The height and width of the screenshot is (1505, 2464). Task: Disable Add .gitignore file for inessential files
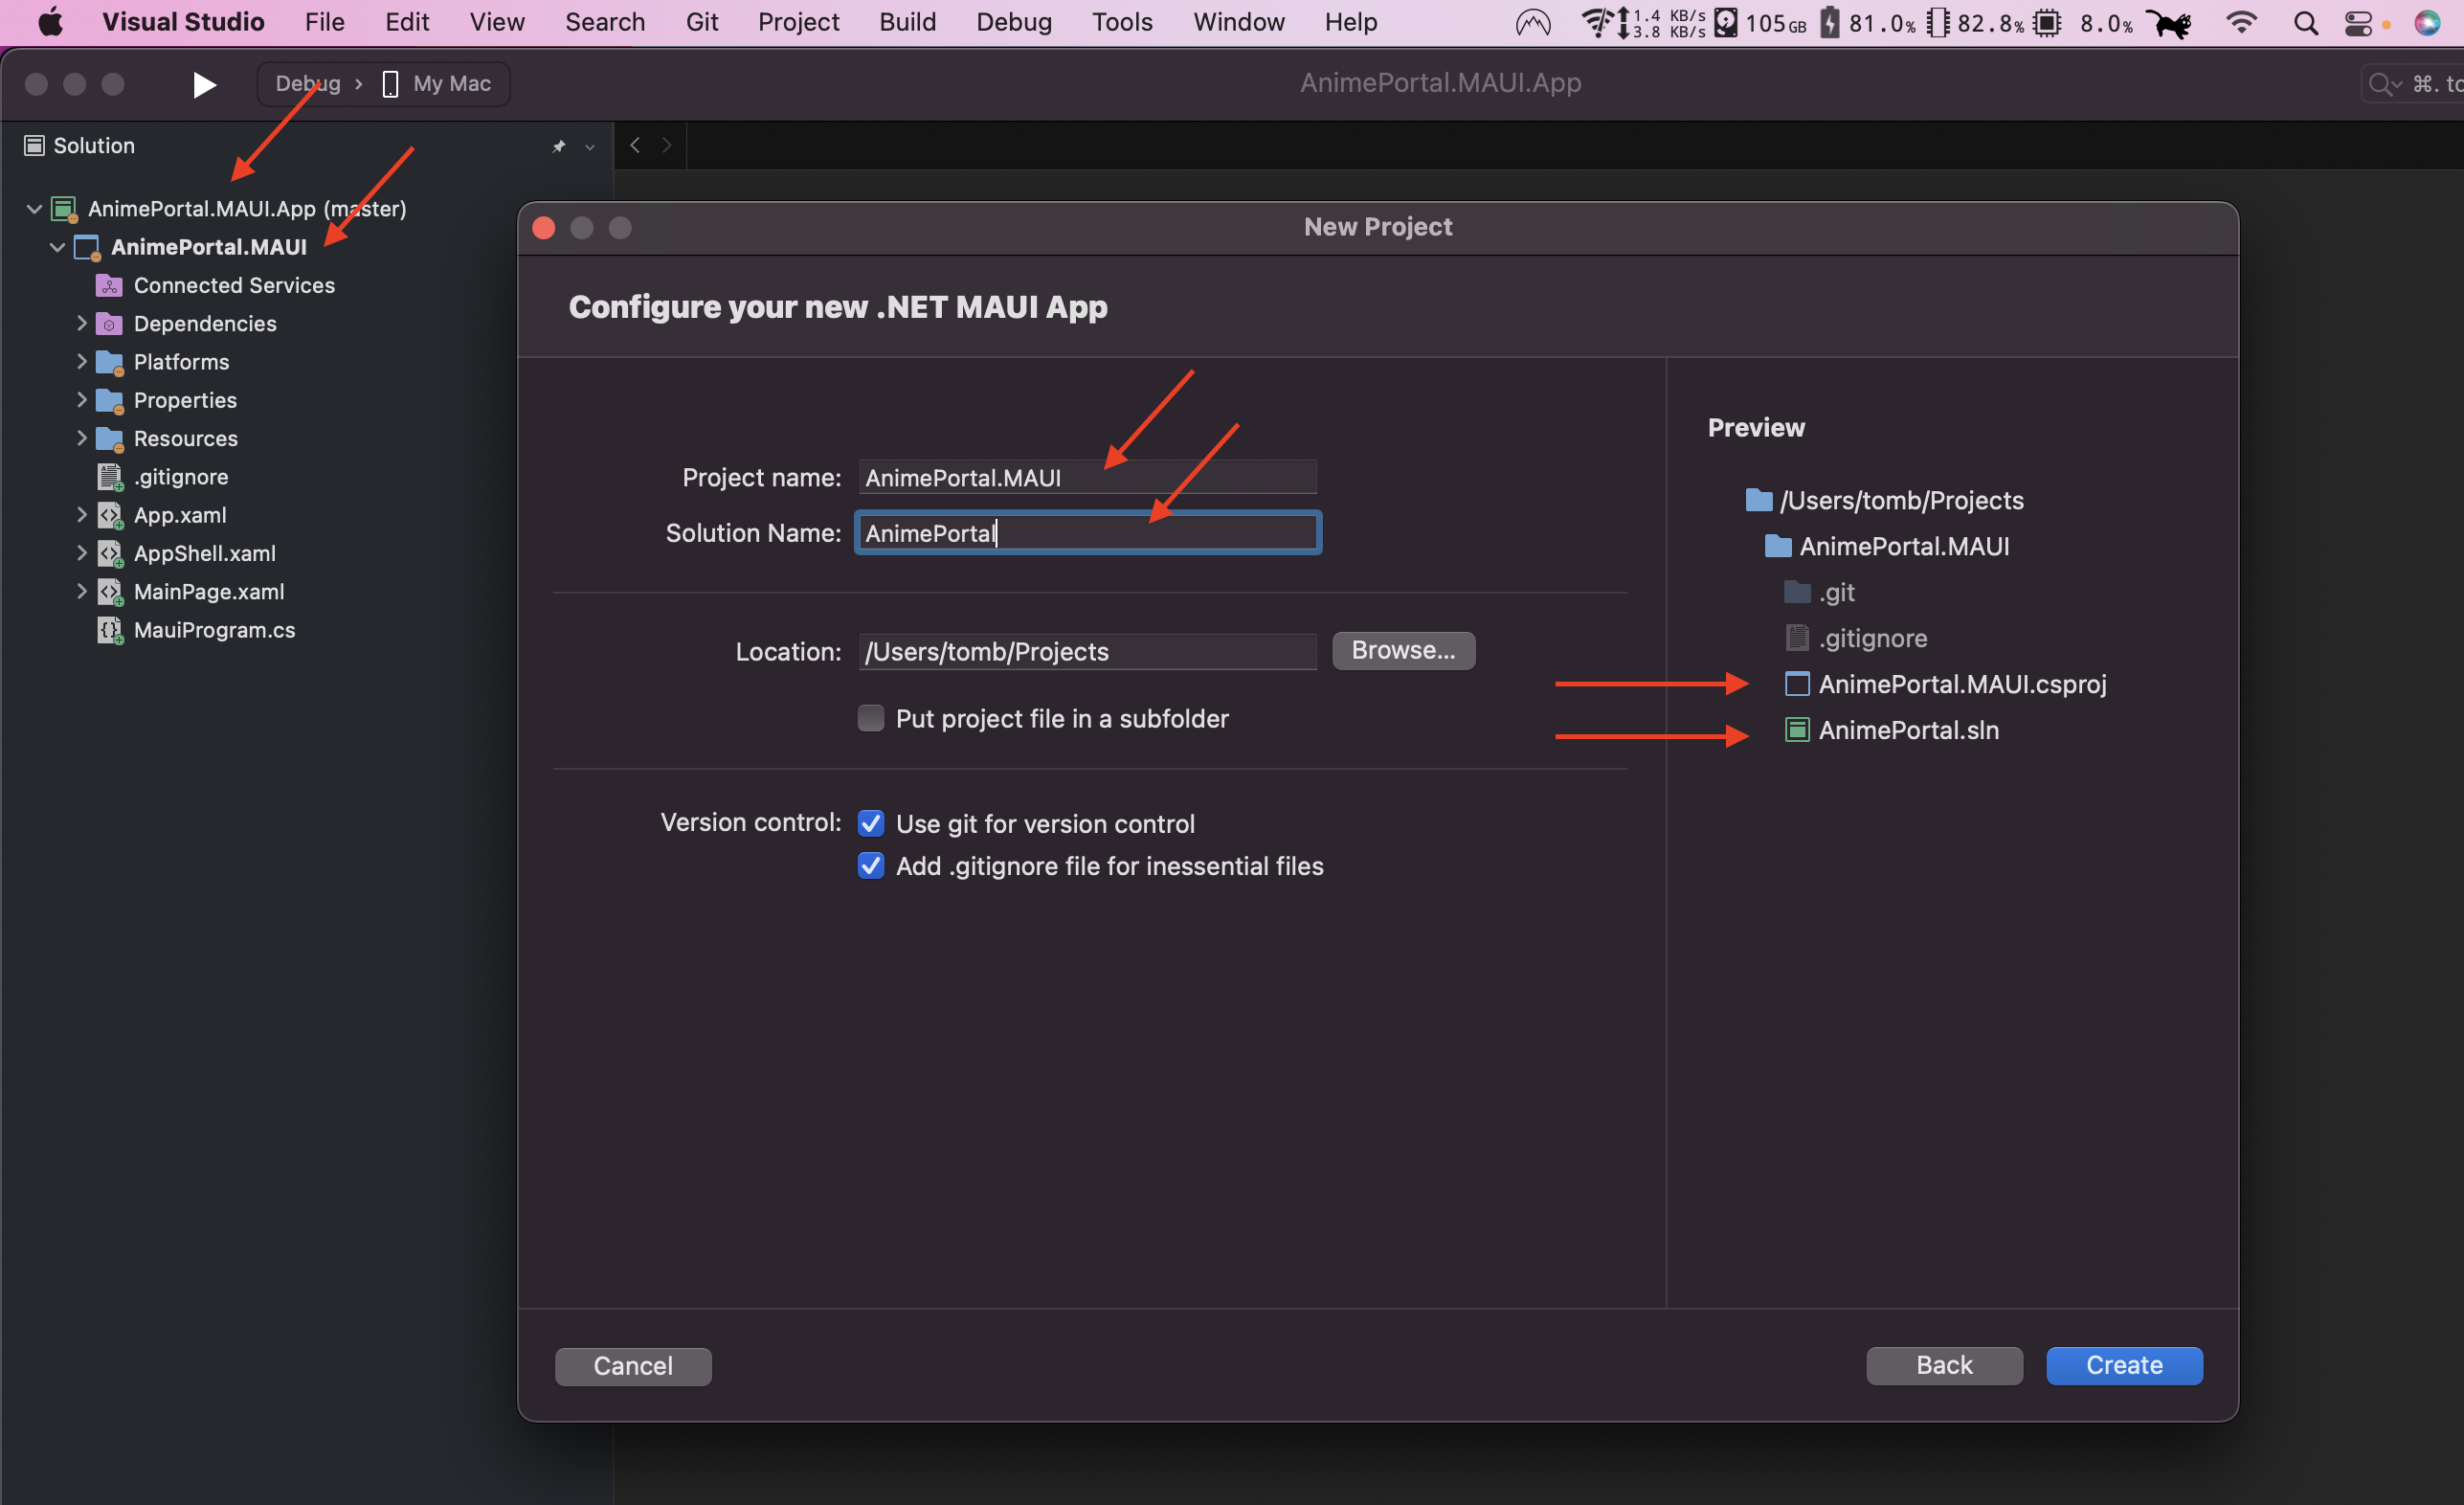point(870,866)
